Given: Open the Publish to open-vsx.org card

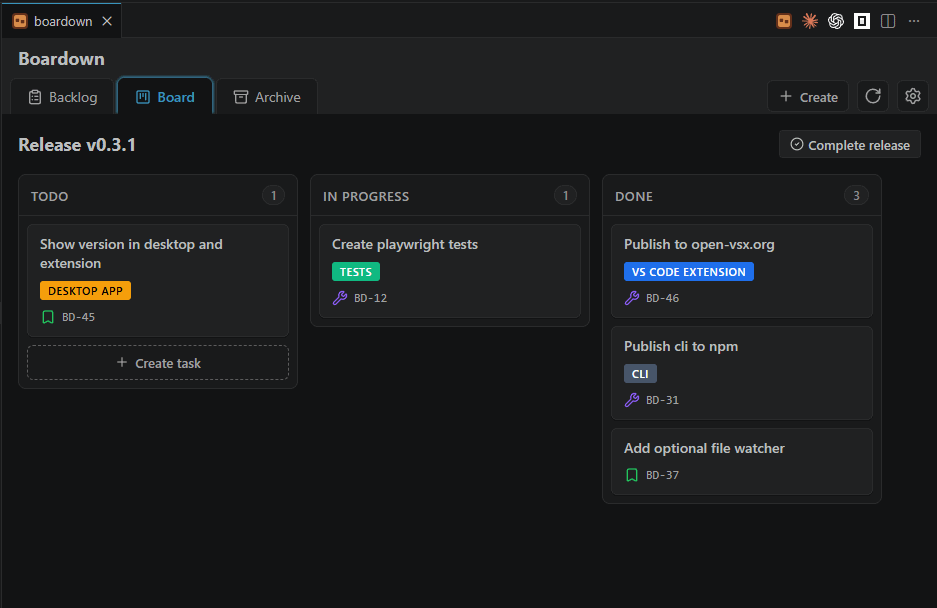Looking at the screenshot, I should click(x=742, y=271).
